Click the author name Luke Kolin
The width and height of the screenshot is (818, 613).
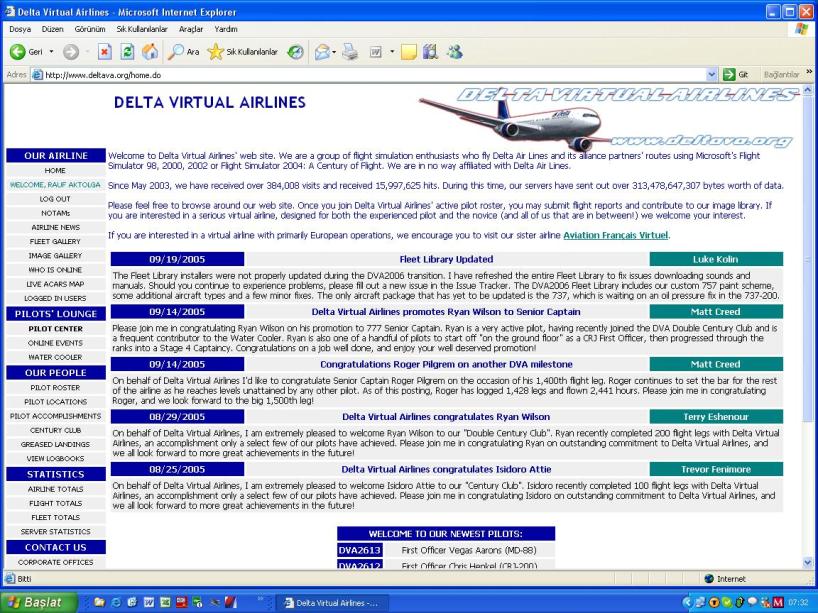[715, 259]
